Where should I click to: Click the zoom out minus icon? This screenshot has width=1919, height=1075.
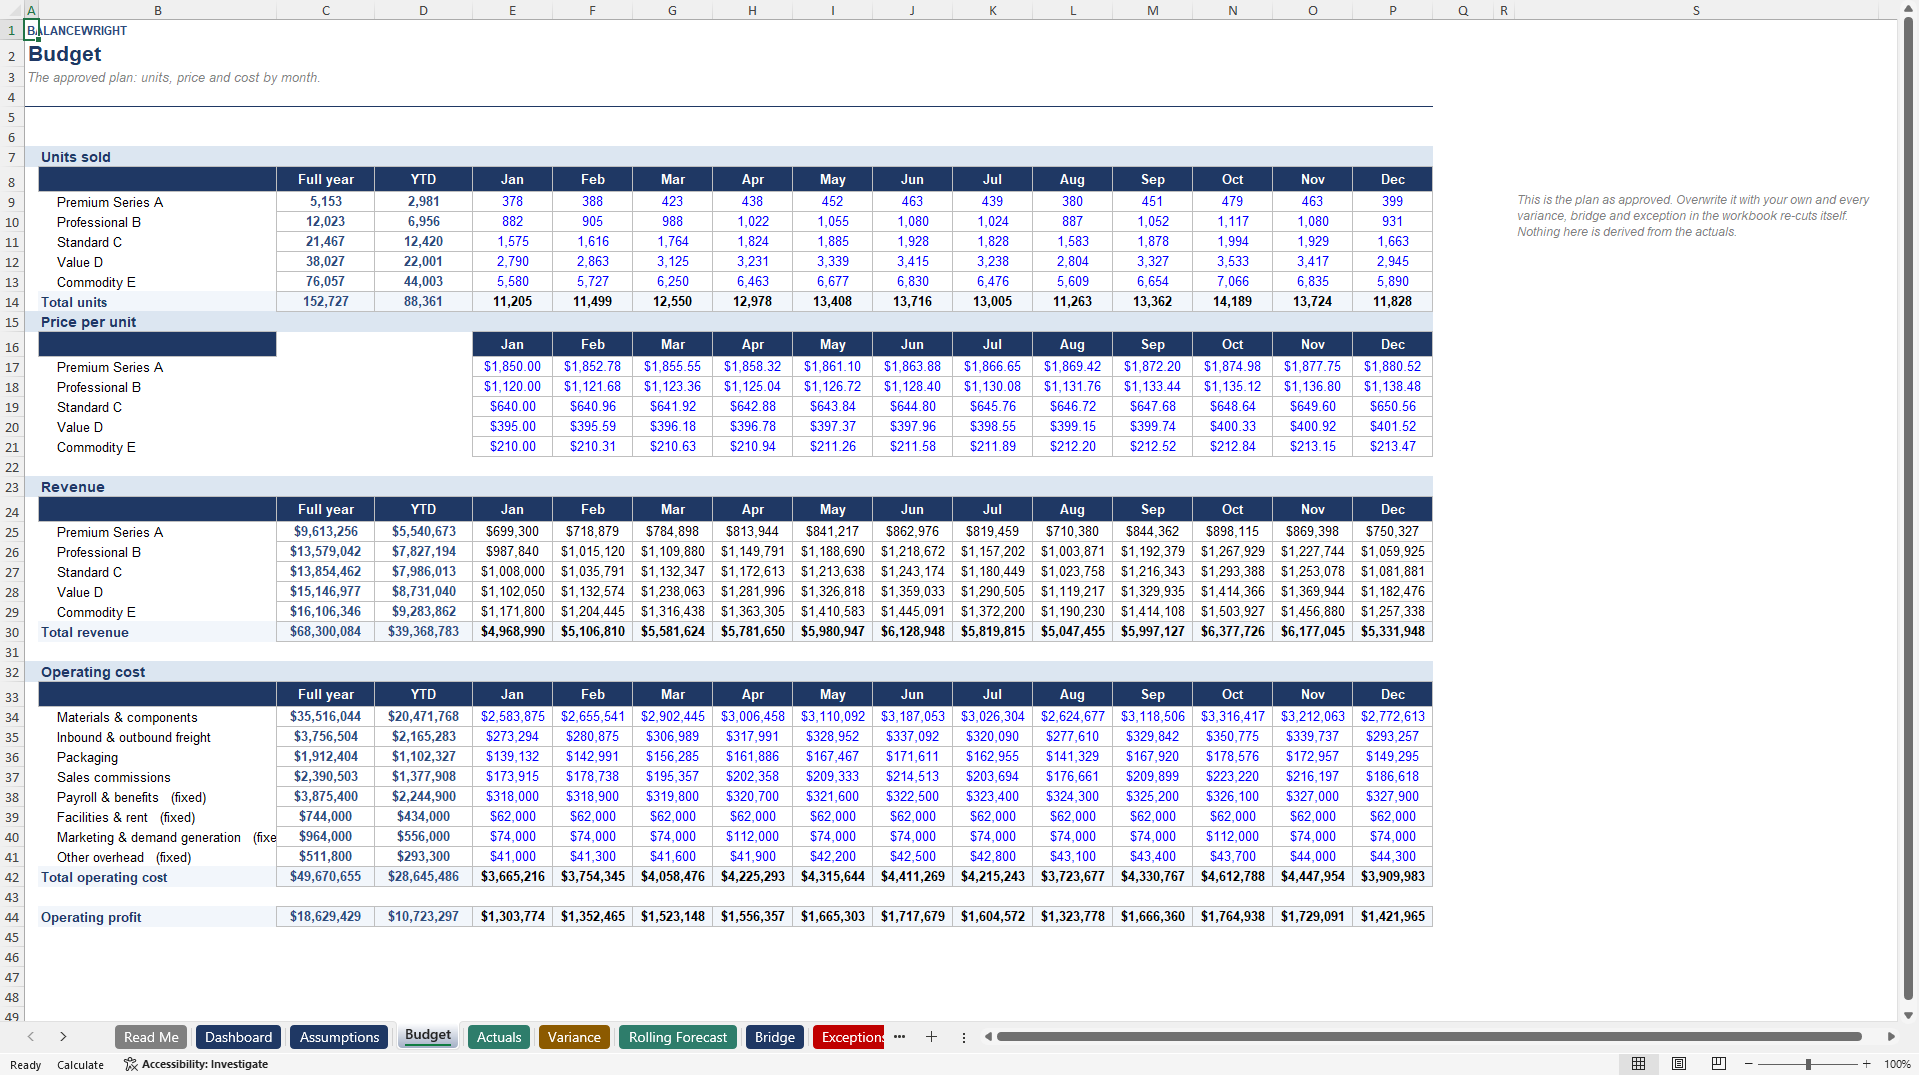(x=1748, y=1064)
